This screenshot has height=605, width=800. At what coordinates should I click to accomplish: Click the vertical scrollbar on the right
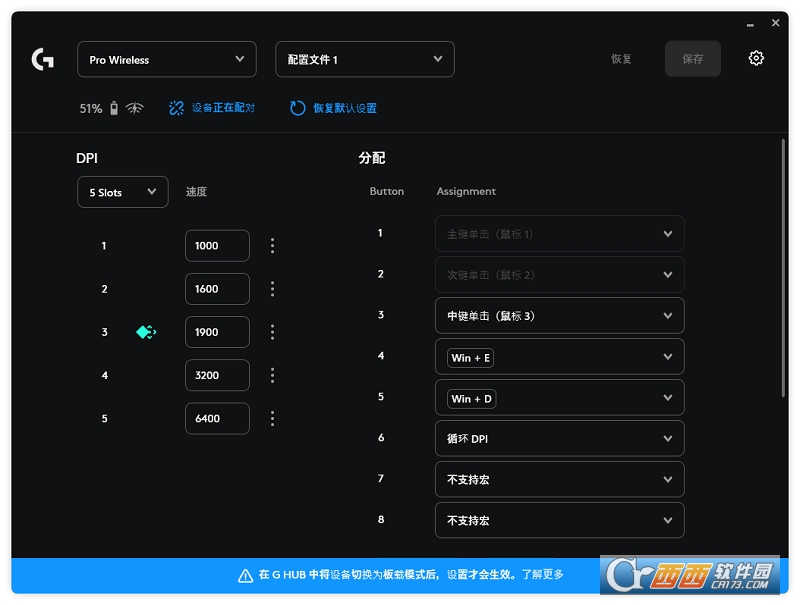click(783, 268)
